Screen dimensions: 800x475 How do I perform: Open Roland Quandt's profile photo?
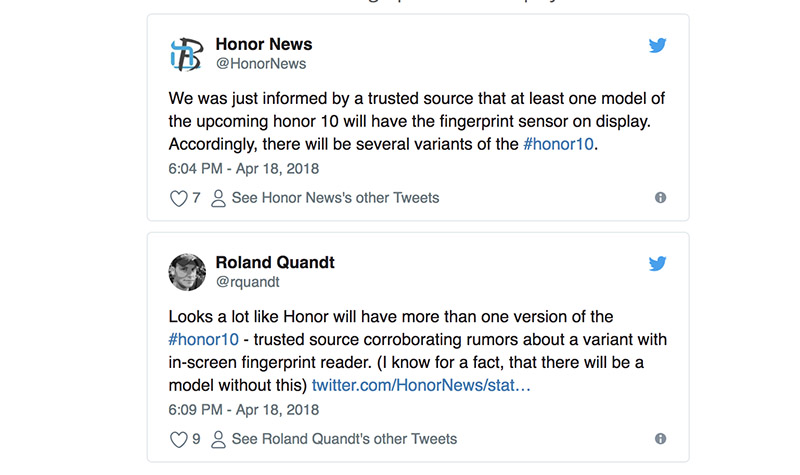tap(187, 272)
